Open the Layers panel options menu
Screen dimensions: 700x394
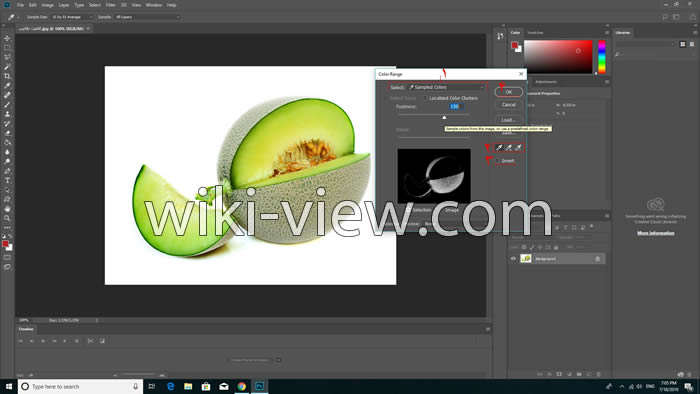click(607, 216)
